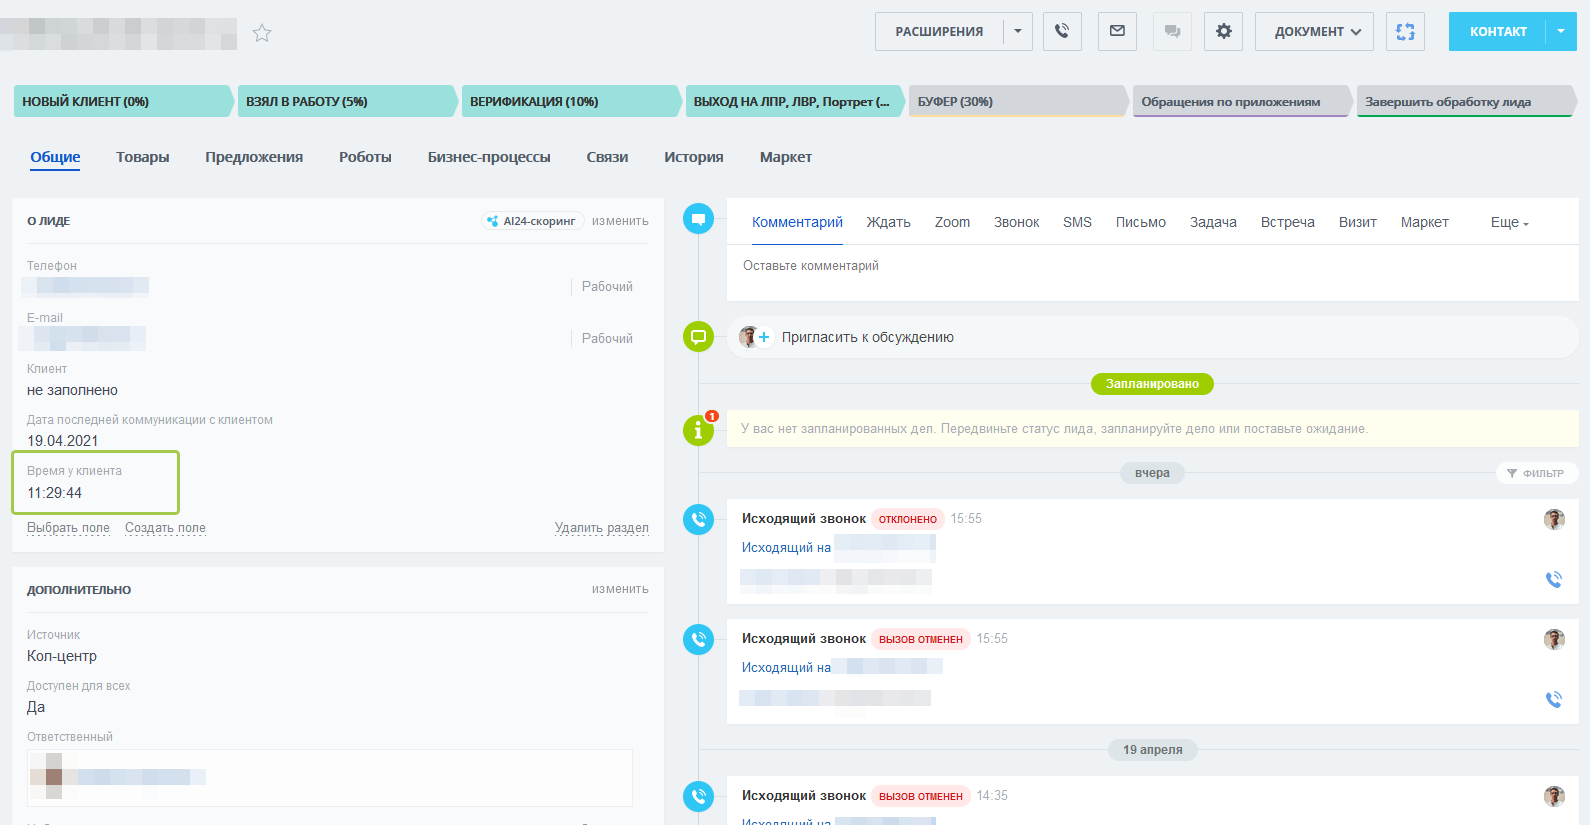Open the settings gear icon
Image resolution: width=1590 pixels, height=825 pixels.
coord(1223,32)
